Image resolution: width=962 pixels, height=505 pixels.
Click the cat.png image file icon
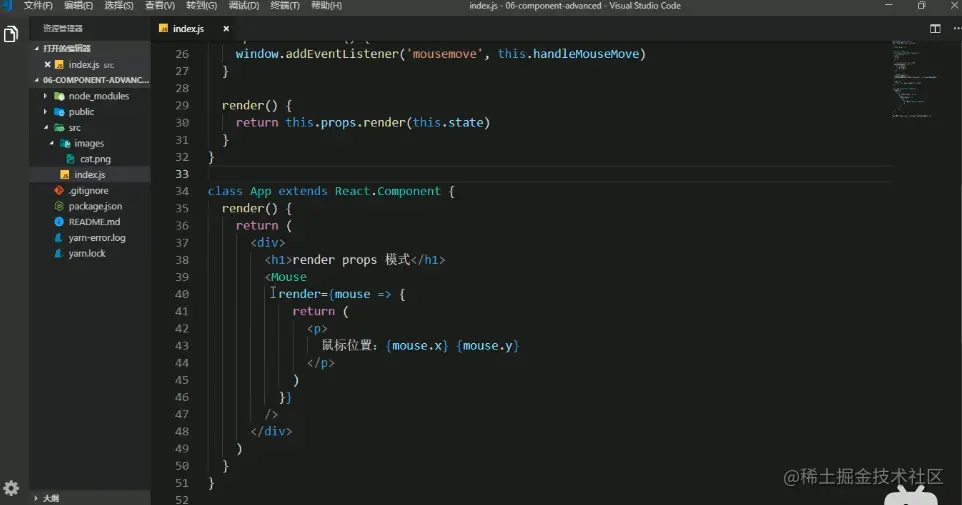pyautogui.click(x=71, y=159)
